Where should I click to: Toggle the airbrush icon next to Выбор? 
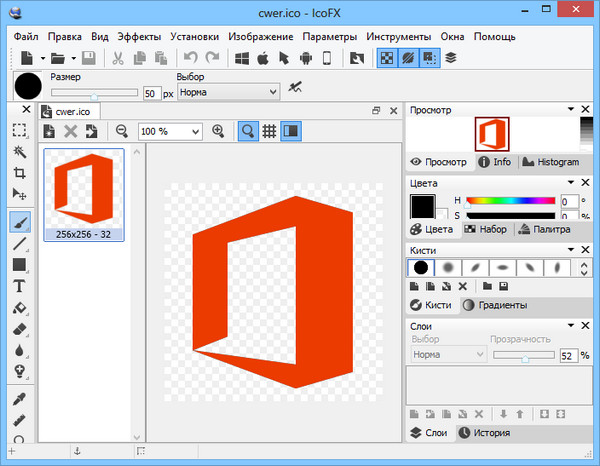tap(295, 88)
